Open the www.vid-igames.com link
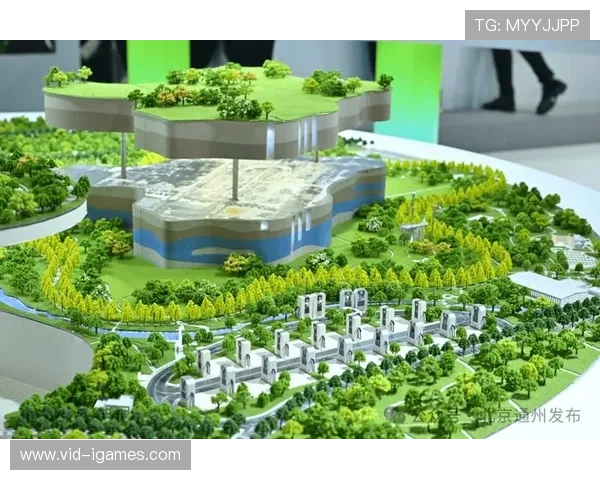600x480 pixels. [x=100, y=455]
